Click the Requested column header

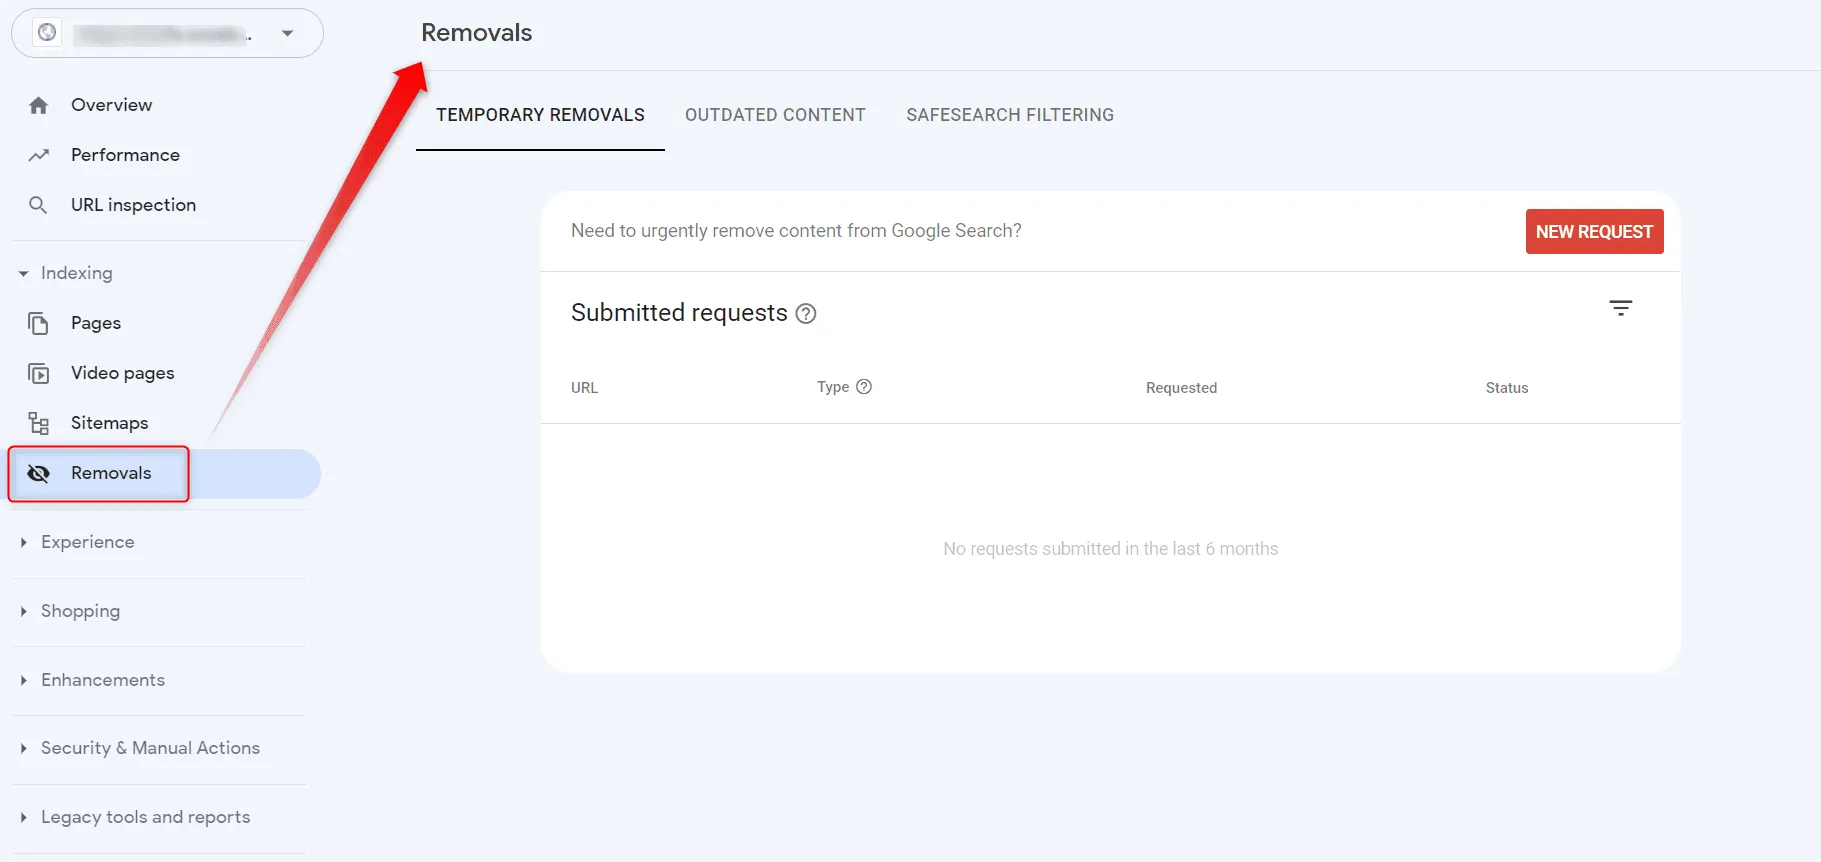click(1181, 388)
